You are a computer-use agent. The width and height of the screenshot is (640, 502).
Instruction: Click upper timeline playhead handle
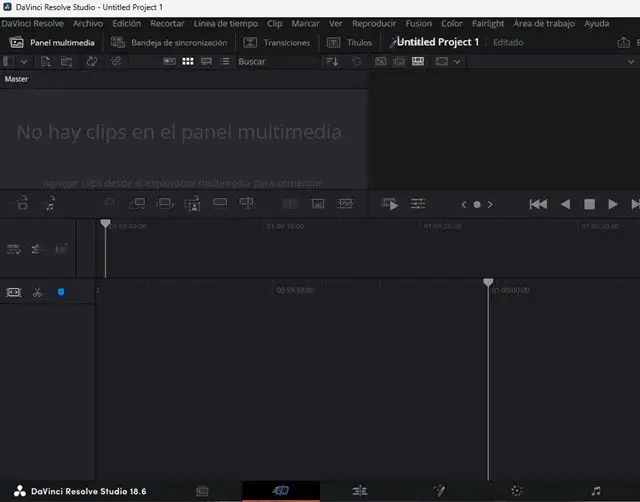(x=105, y=223)
